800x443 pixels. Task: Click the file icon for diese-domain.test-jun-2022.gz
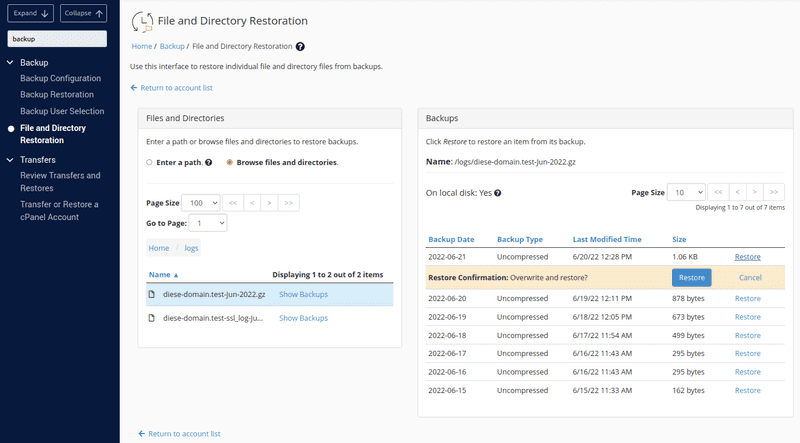152,294
